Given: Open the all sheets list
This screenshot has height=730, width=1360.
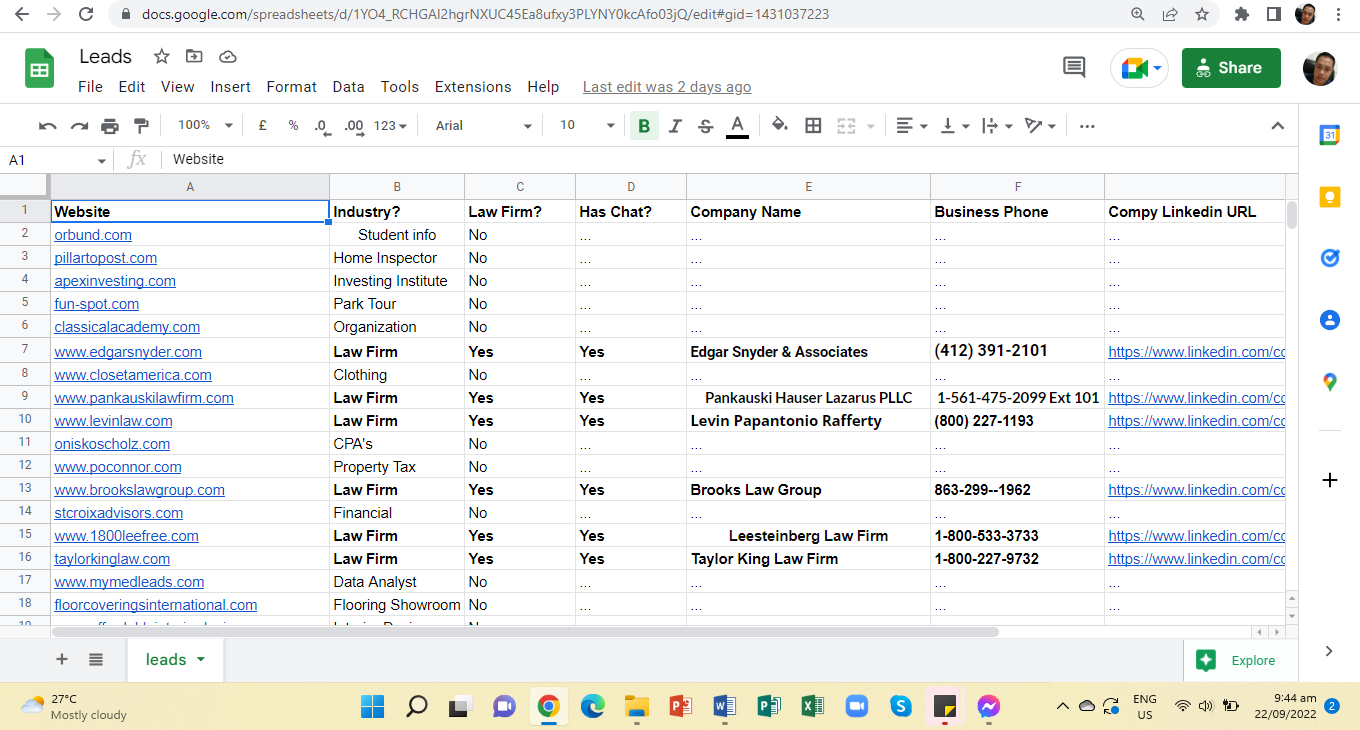Looking at the screenshot, I should click(x=96, y=659).
